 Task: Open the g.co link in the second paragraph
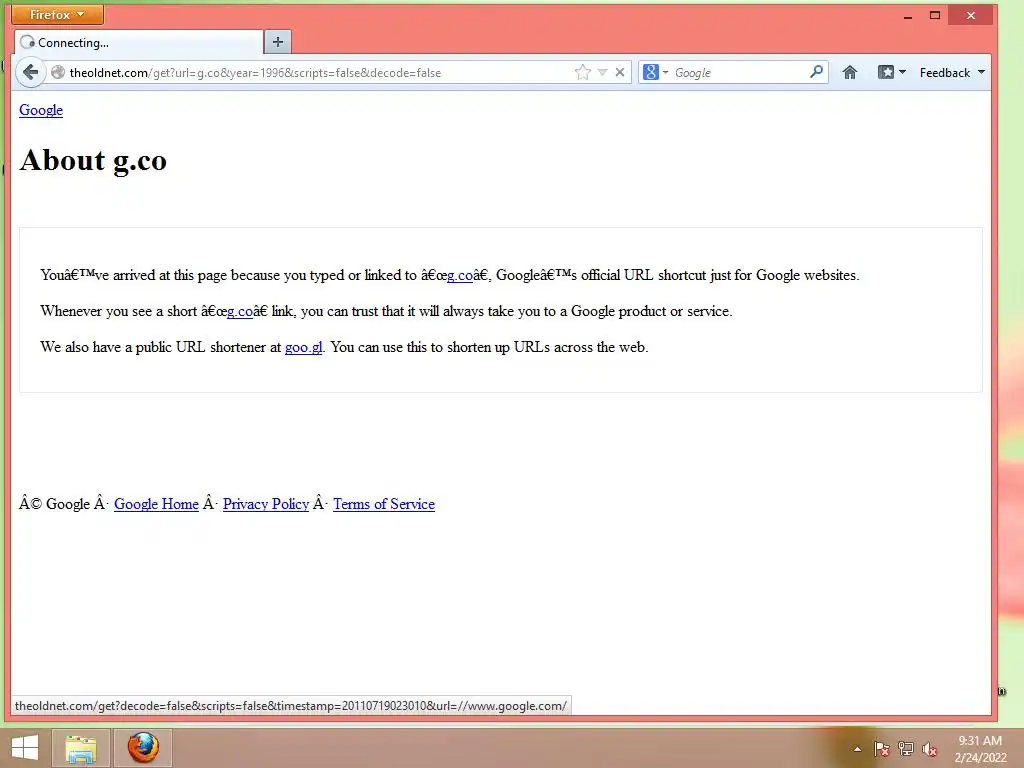[x=240, y=312]
